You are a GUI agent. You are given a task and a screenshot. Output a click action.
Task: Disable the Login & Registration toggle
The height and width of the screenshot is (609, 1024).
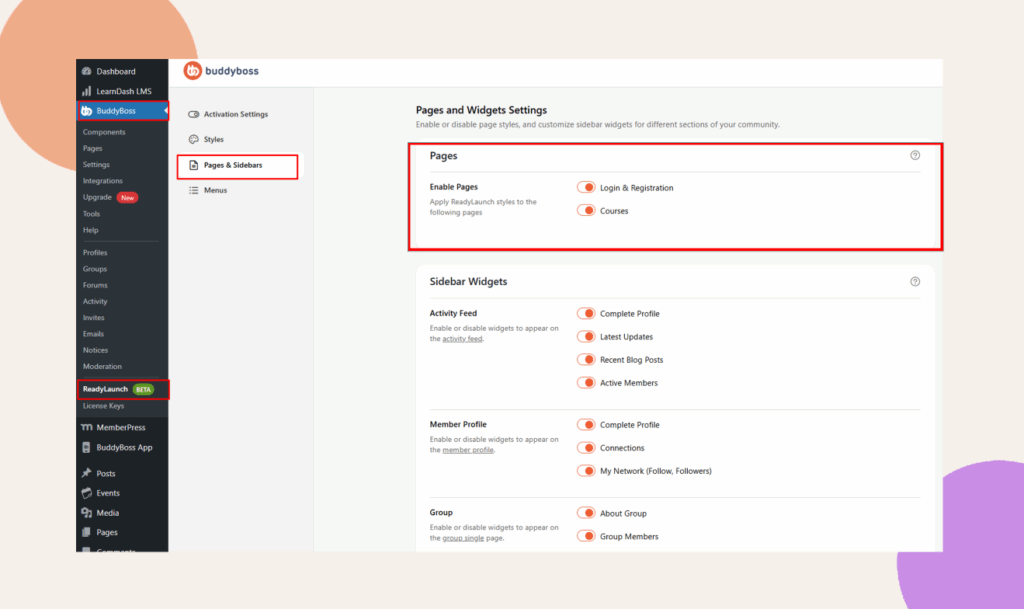point(586,188)
